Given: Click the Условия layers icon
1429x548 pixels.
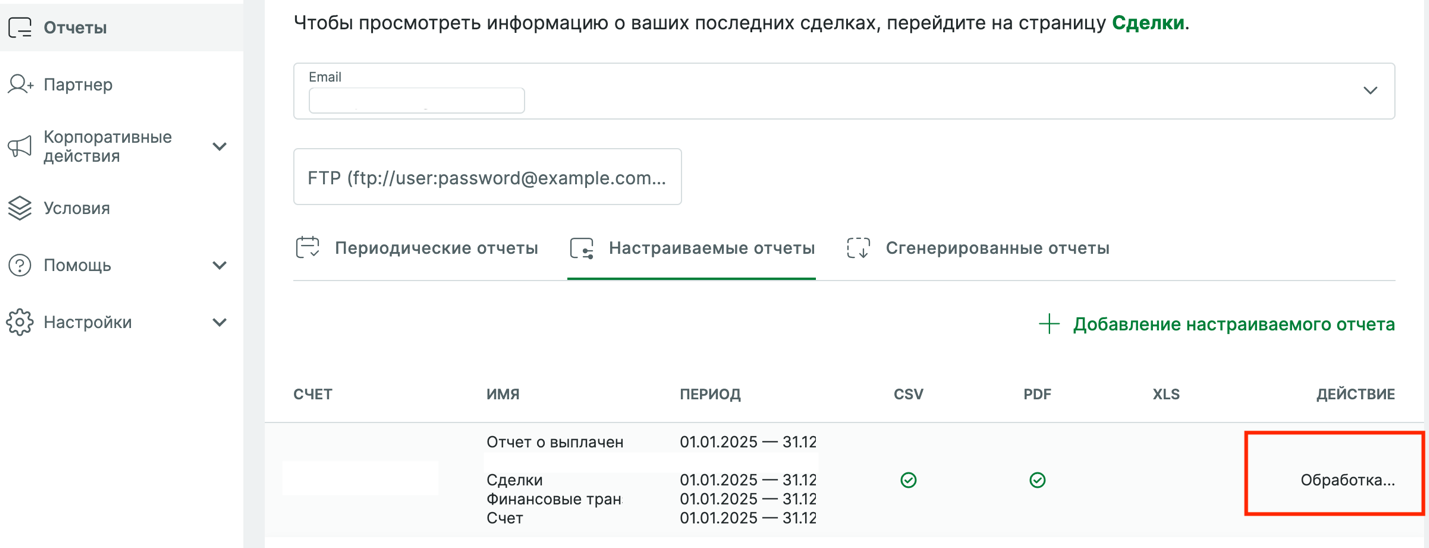Looking at the screenshot, I should point(20,208).
